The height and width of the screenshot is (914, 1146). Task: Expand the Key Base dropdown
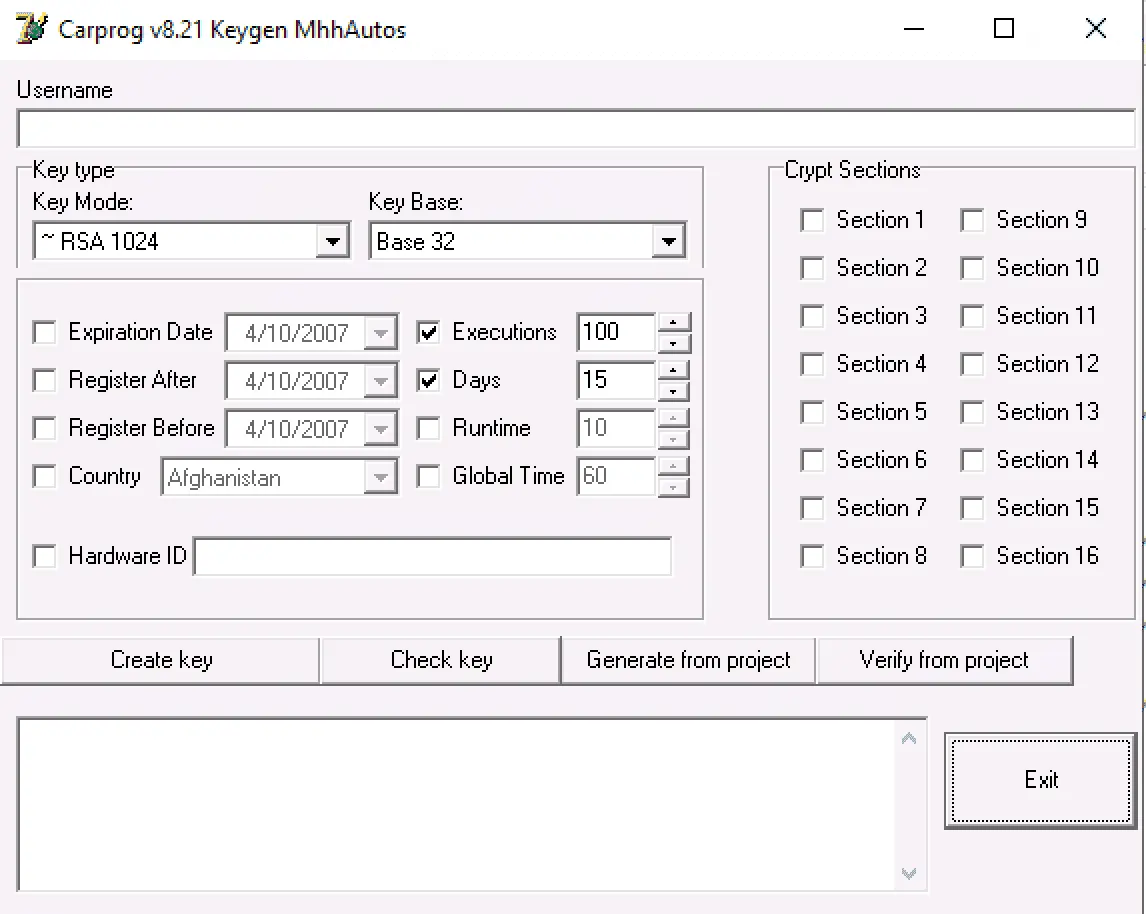tap(668, 241)
